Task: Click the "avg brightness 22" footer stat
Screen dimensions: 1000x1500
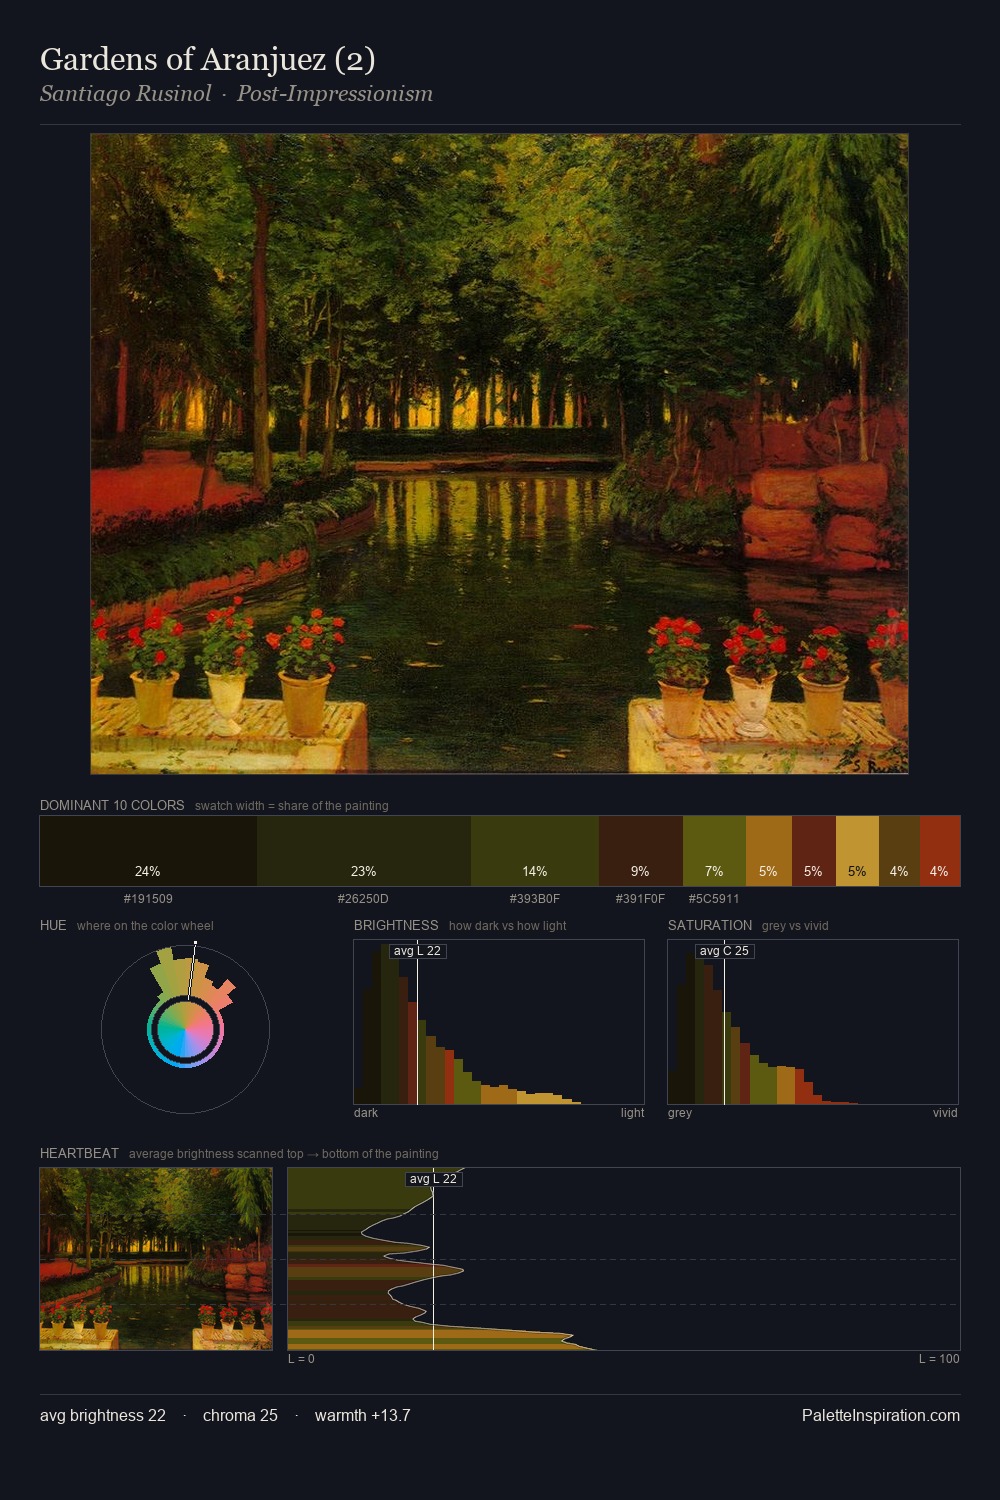Action: point(103,1416)
